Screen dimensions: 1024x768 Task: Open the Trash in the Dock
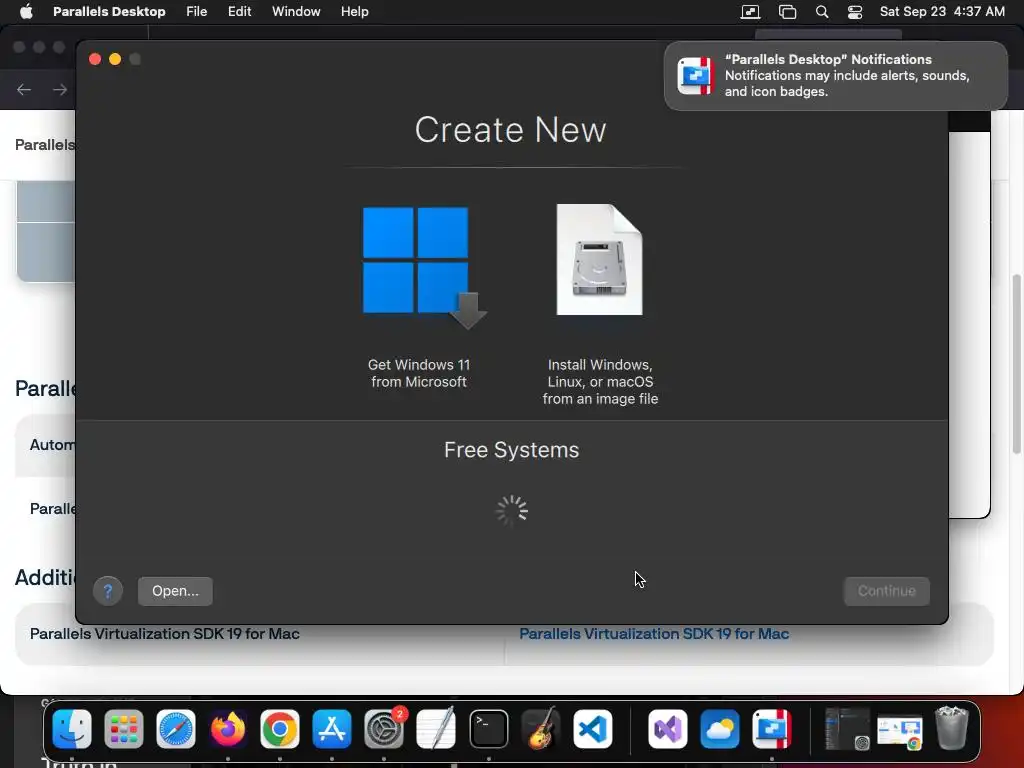tap(952, 728)
